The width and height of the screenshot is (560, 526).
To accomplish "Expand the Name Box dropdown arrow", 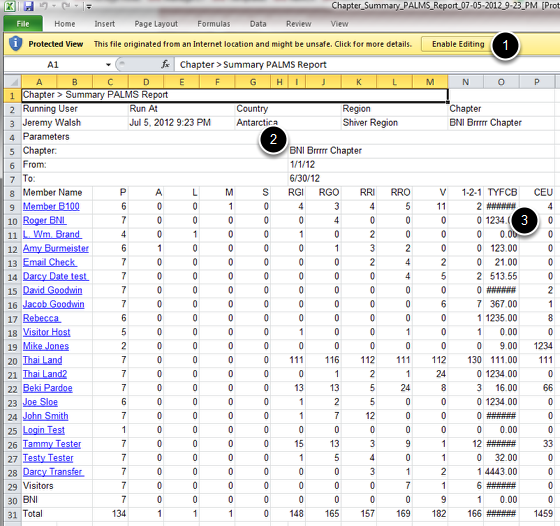I will tap(108, 65).
